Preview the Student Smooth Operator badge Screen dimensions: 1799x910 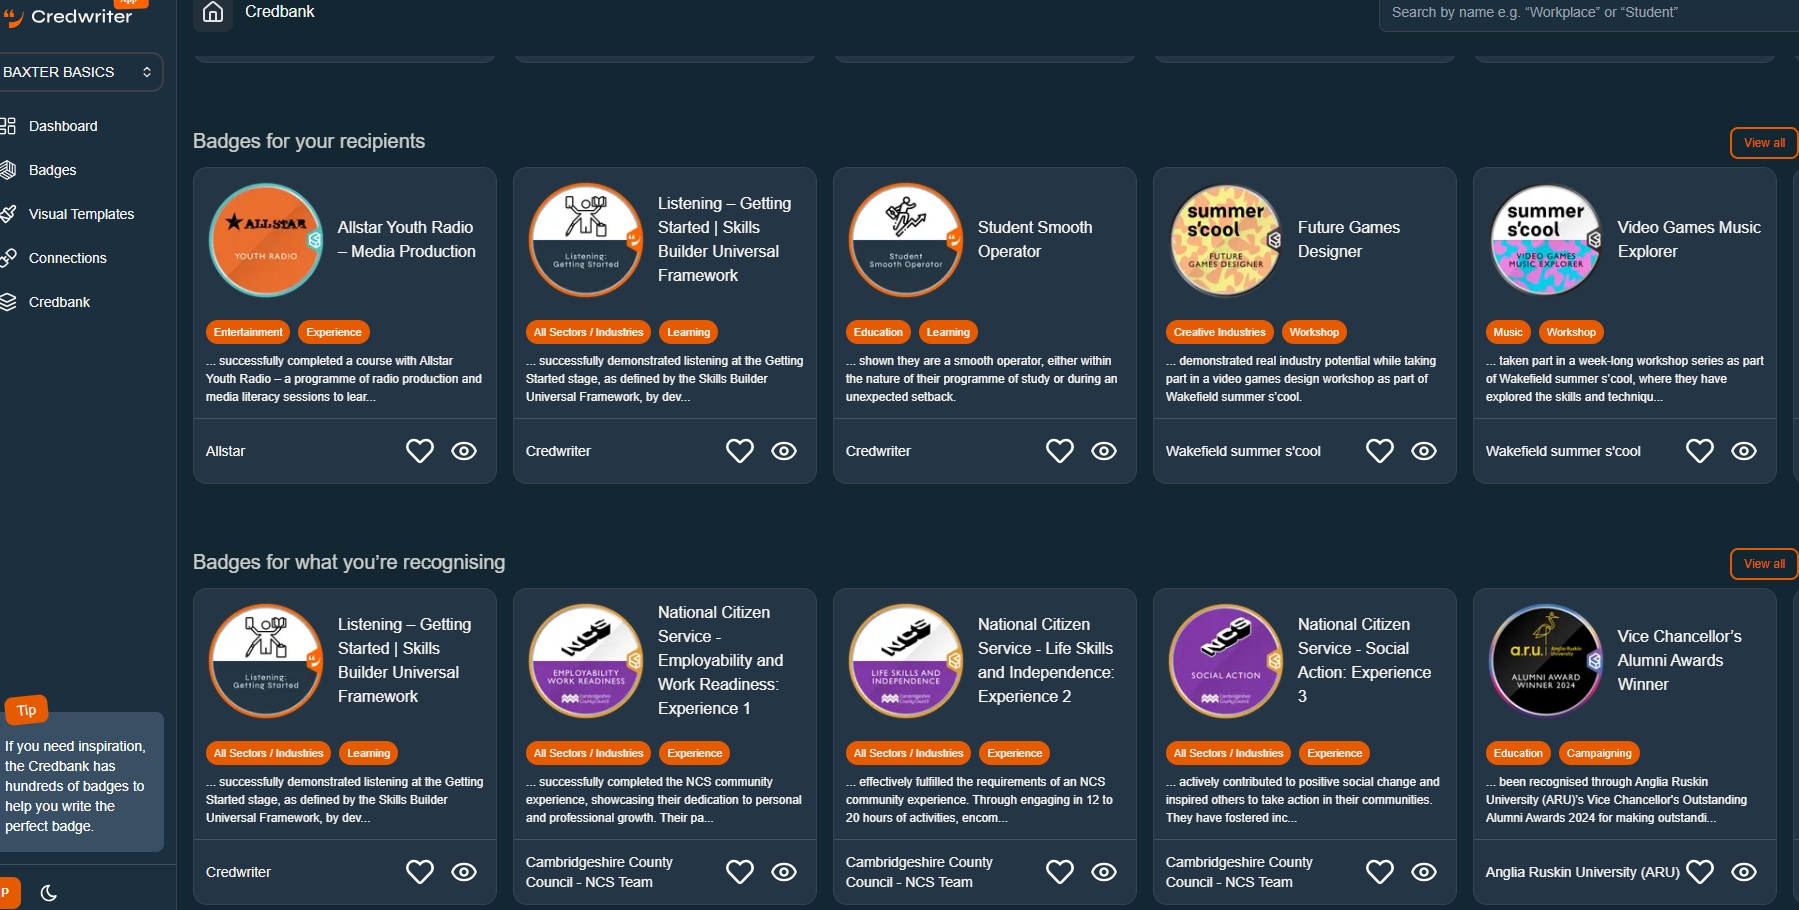point(1104,450)
